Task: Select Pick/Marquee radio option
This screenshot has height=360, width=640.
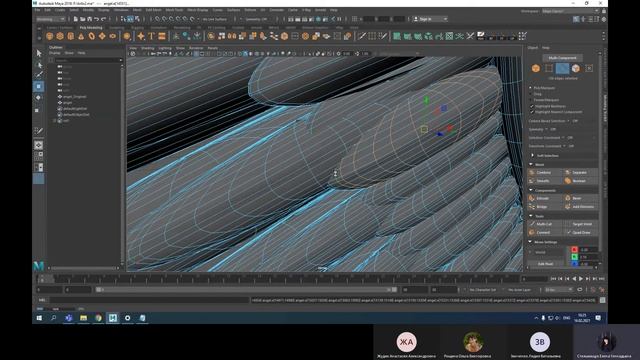Action: (x=531, y=88)
